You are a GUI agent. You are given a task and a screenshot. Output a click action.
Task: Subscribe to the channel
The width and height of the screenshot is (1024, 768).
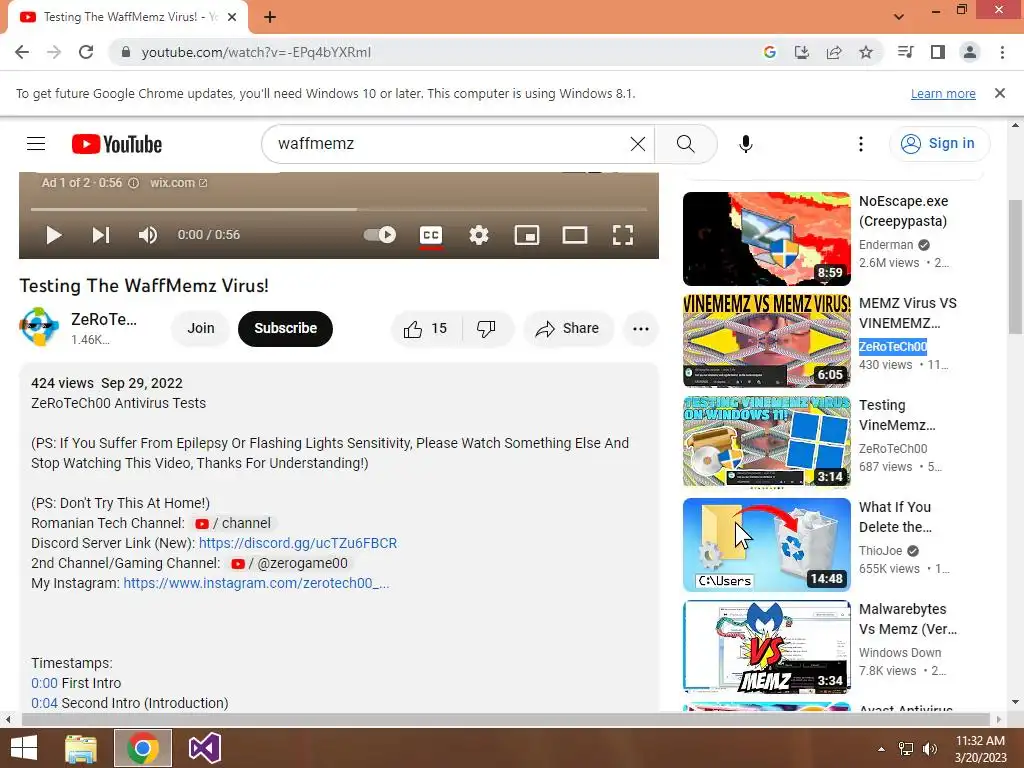tap(285, 328)
